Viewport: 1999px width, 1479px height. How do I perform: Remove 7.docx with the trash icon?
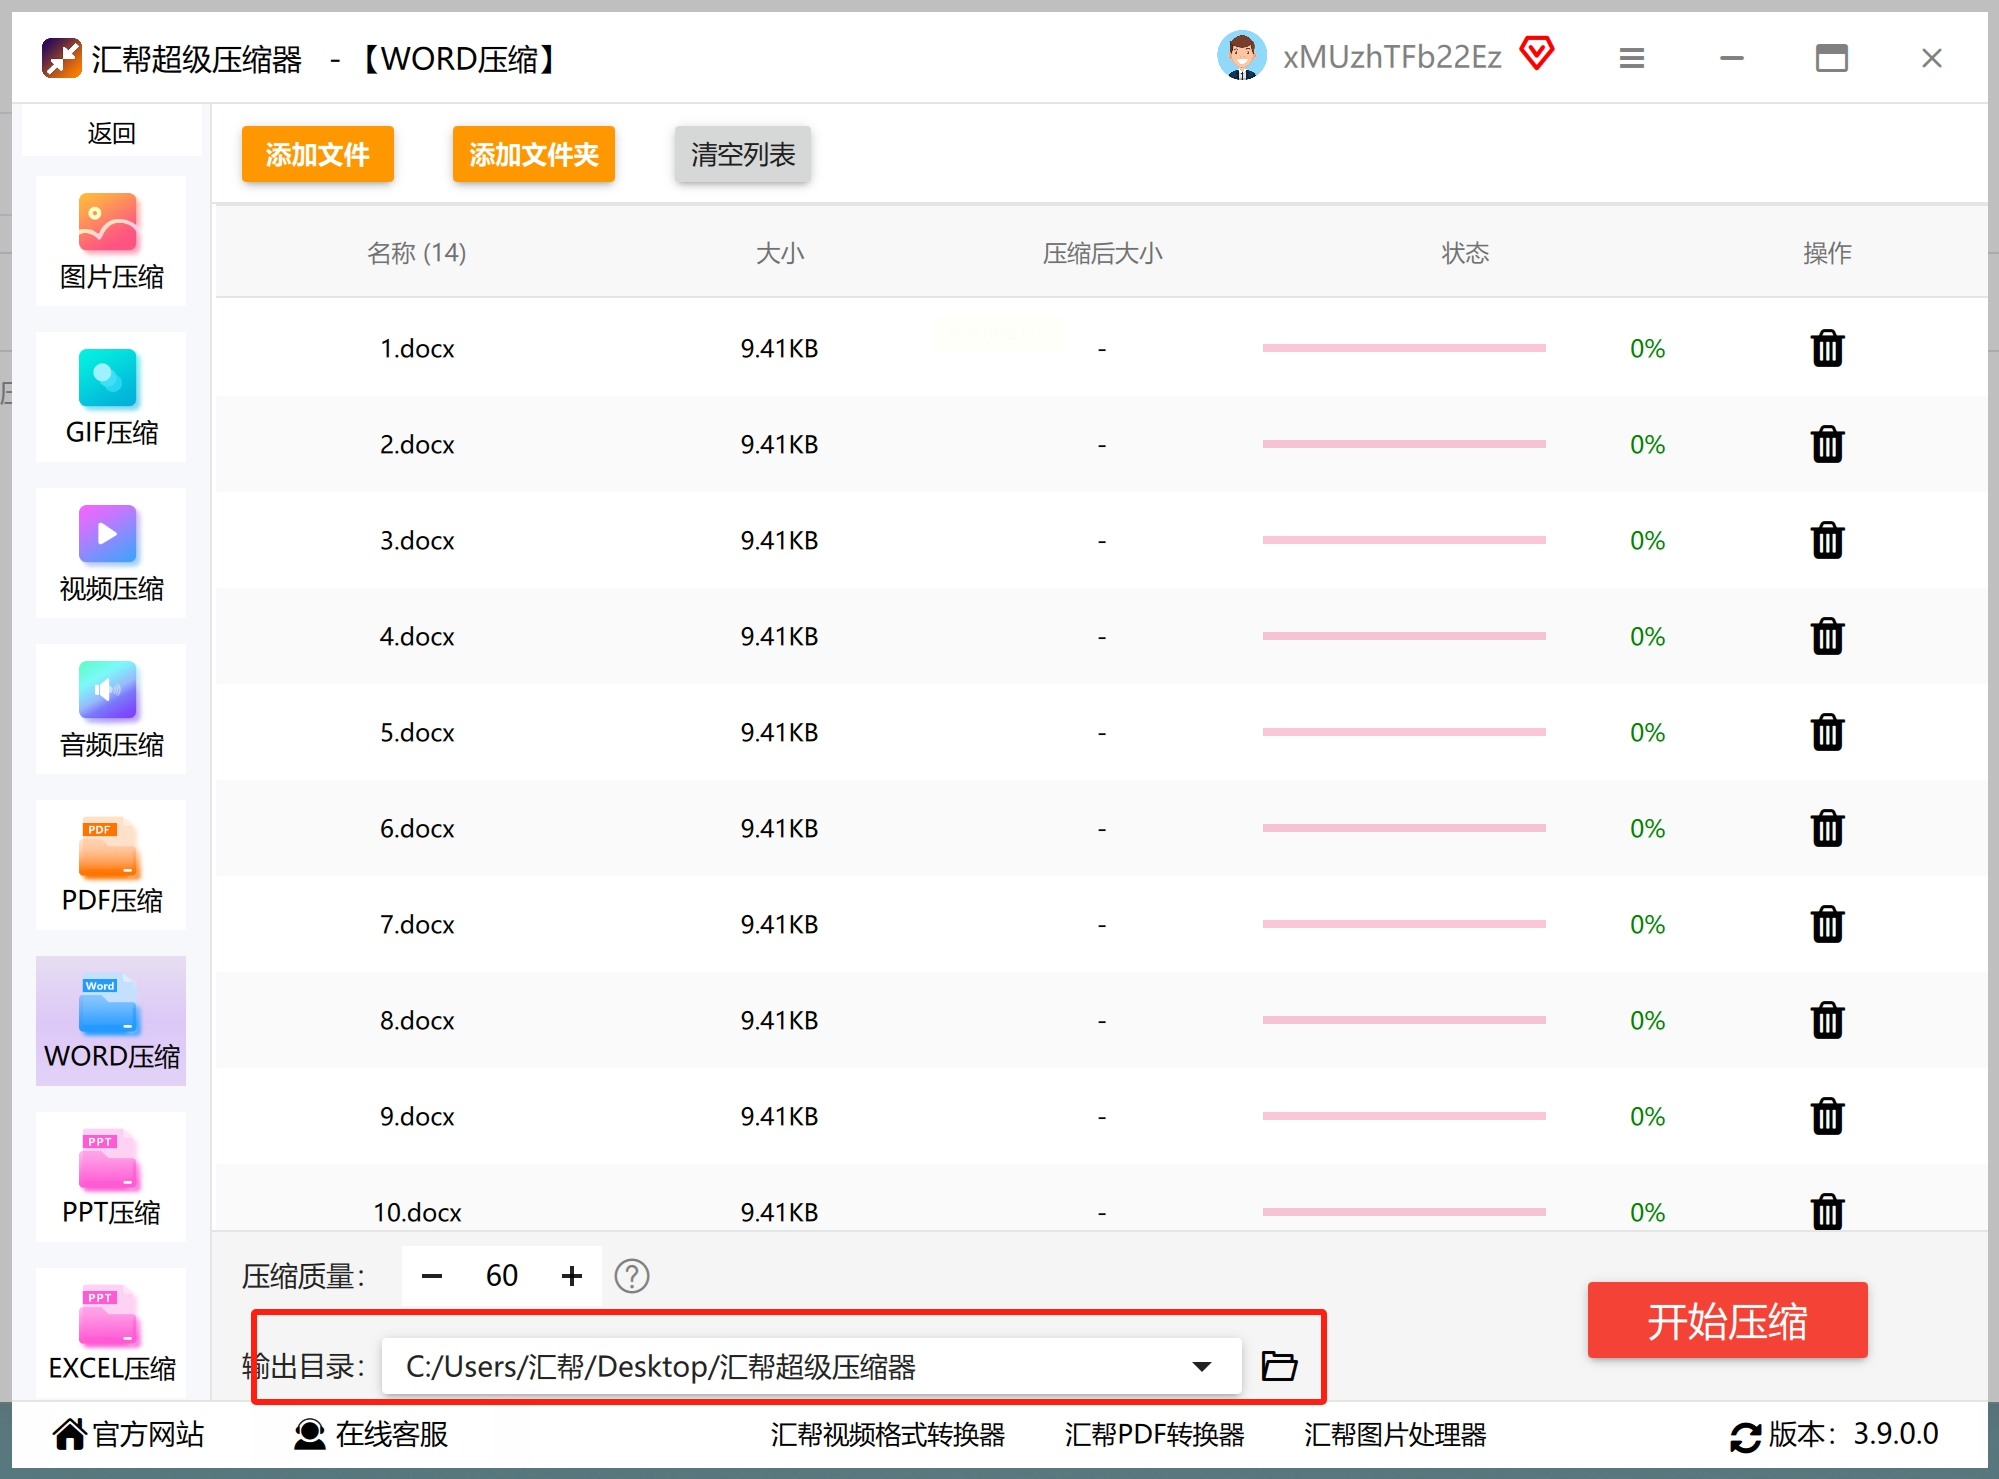click(1826, 924)
